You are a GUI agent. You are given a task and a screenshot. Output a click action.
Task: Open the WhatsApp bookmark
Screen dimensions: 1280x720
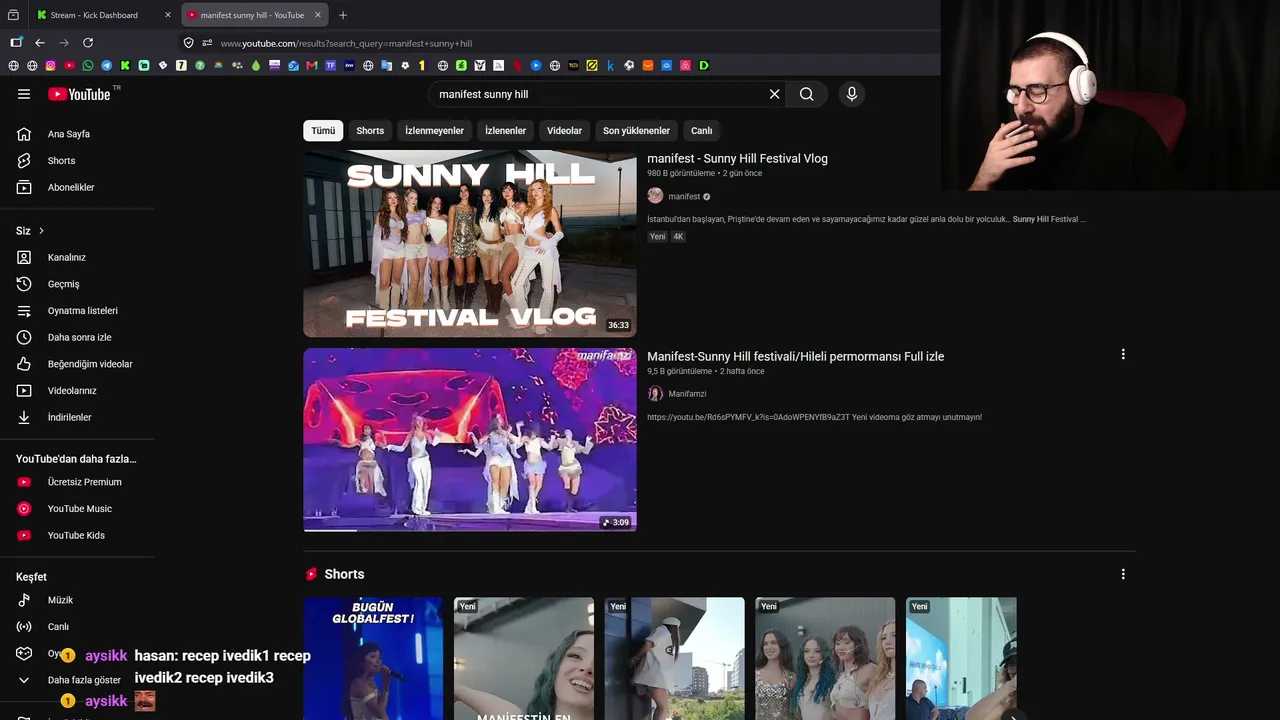[88, 66]
